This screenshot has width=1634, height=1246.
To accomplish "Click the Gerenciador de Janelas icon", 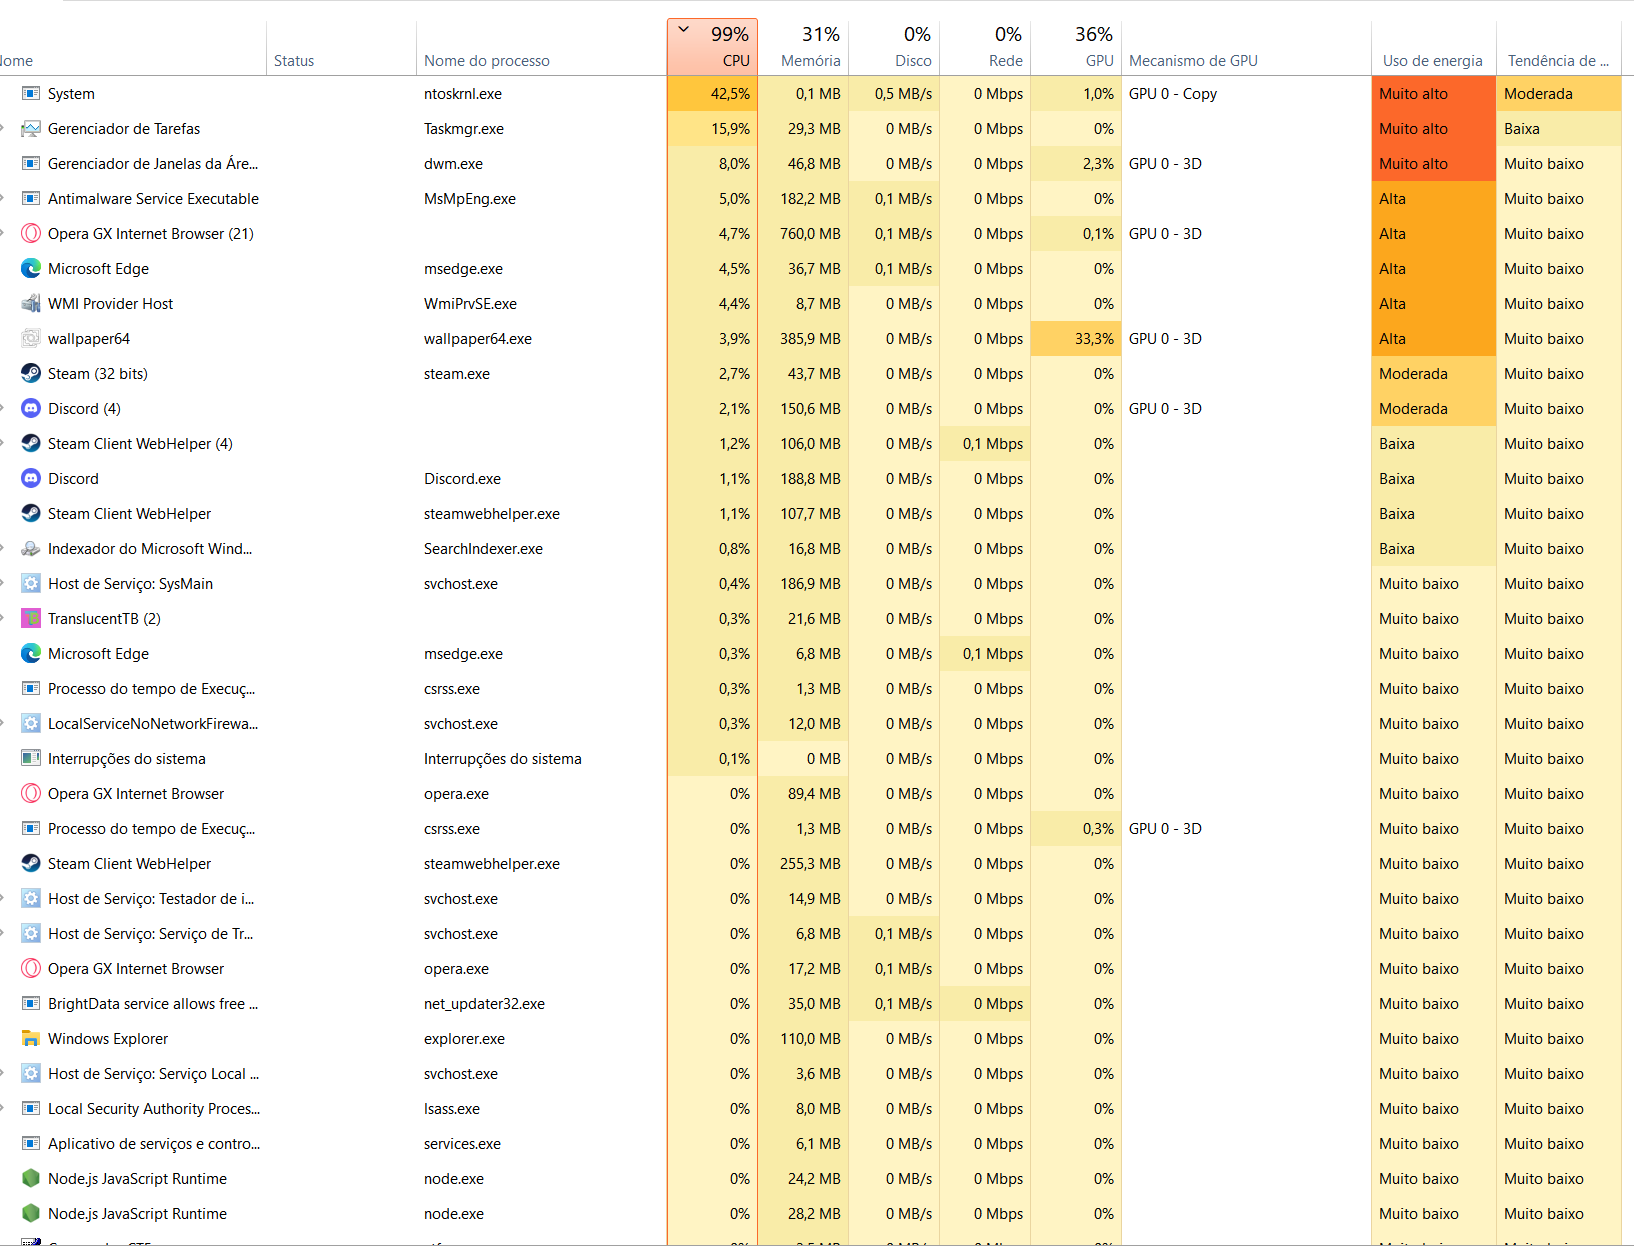I will (x=31, y=164).
